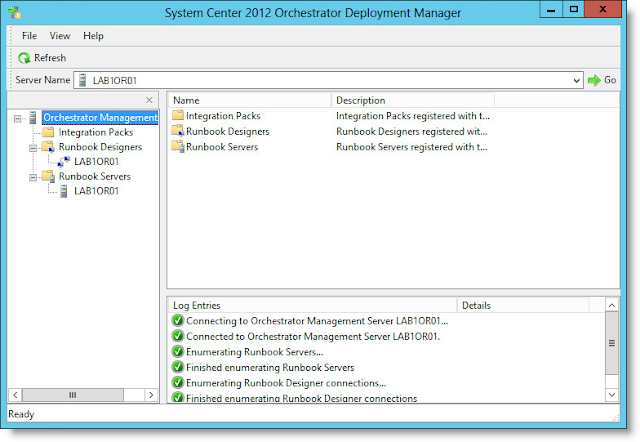Viewport: 640px width, 442px height.
Task: Click log entry 'Finished enumerating Runbook Servers'
Action: [270, 367]
